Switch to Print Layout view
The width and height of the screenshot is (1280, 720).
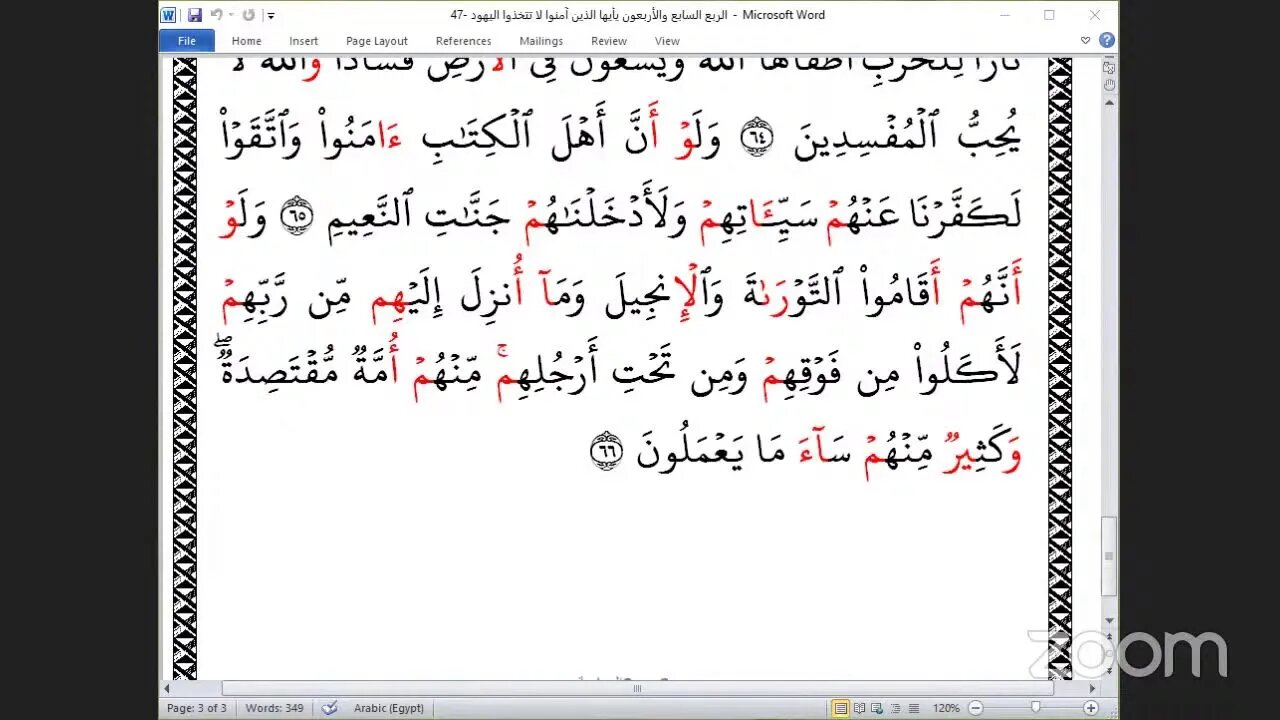pos(841,708)
